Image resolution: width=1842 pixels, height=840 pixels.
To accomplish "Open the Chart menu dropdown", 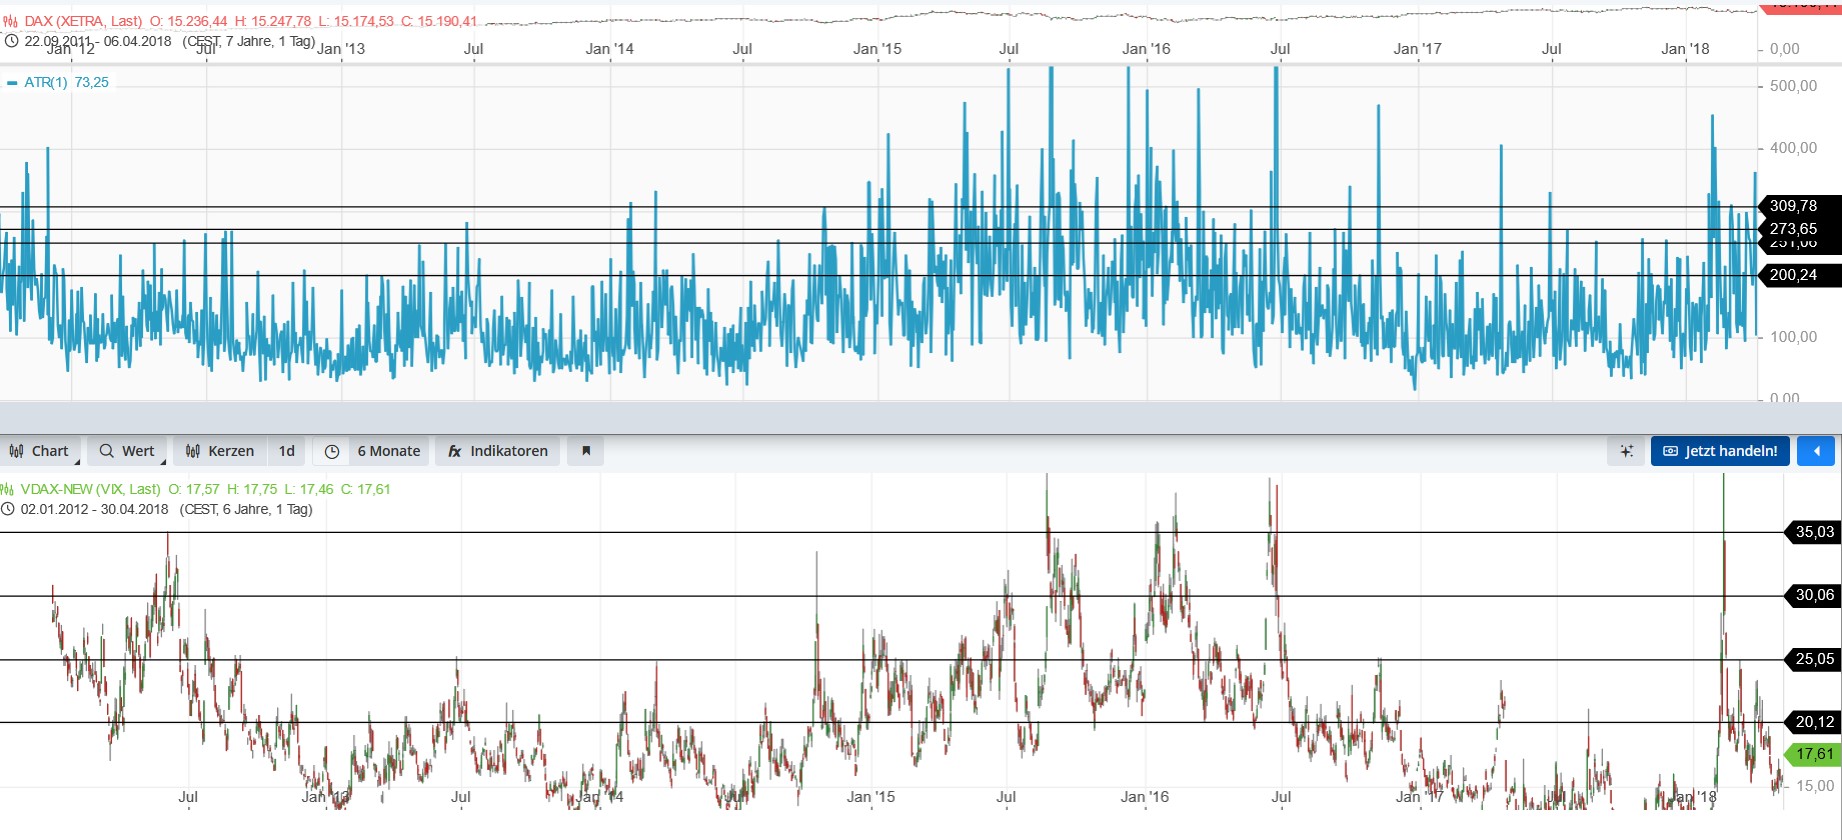I will coord(40,451).
